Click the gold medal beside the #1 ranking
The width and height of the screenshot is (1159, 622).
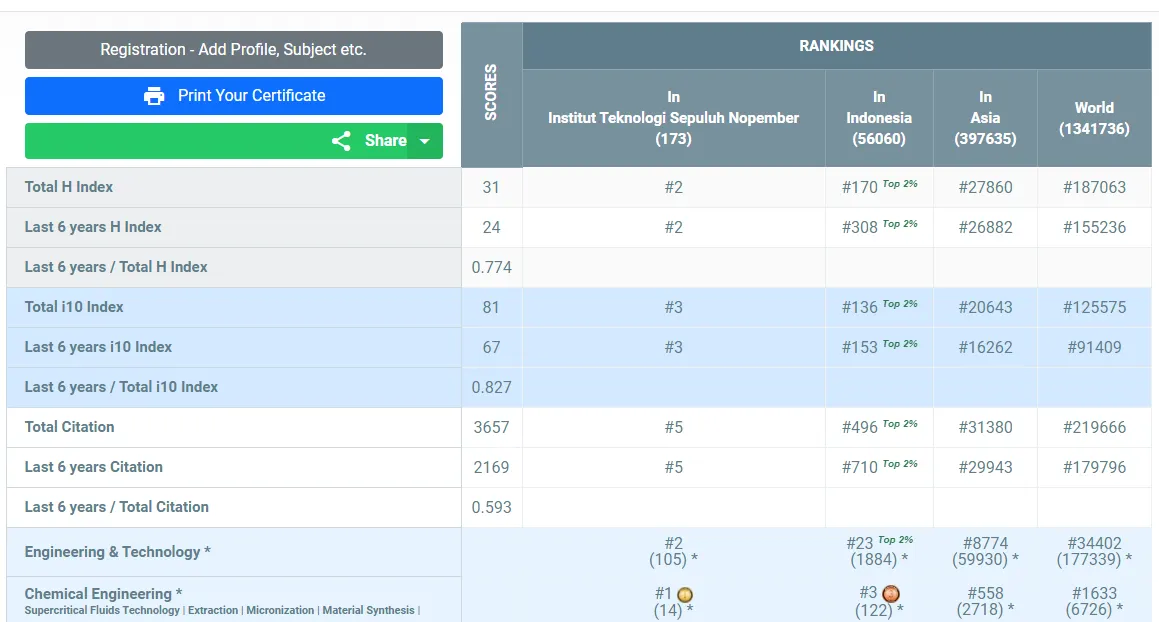(x=685, y=595)
